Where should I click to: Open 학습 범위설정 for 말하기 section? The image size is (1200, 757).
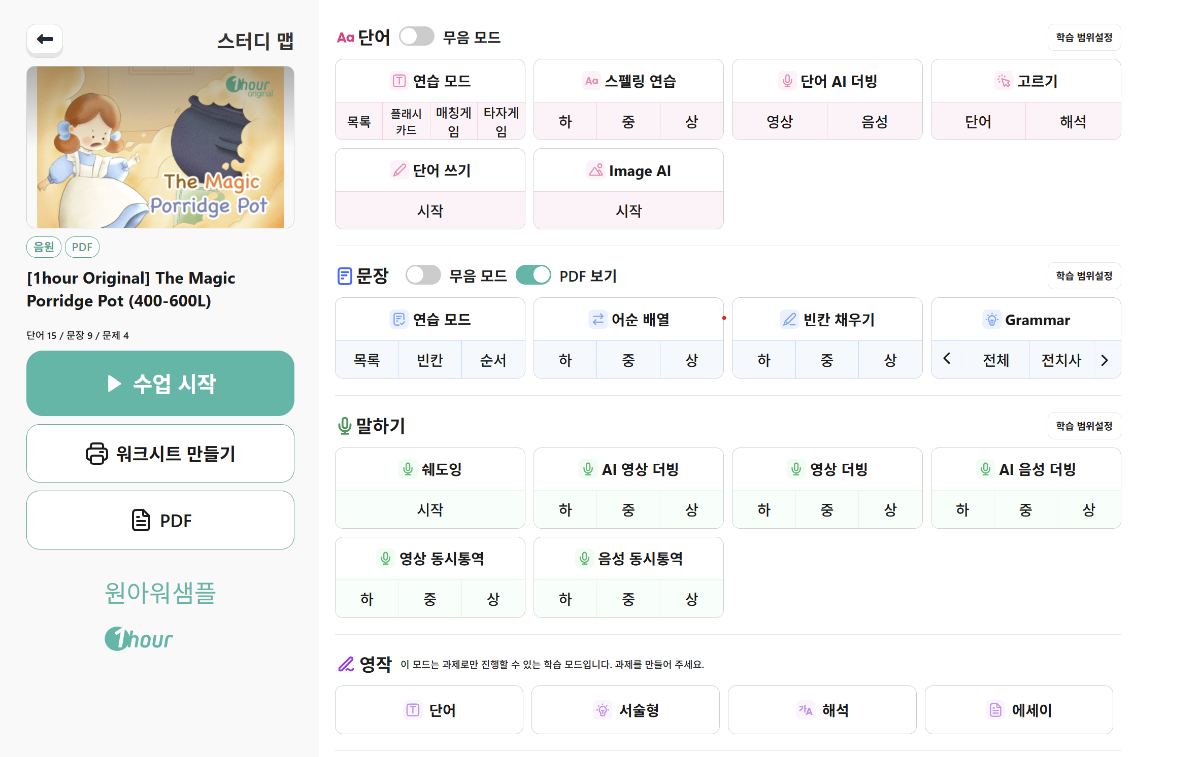pos(1084,426)
